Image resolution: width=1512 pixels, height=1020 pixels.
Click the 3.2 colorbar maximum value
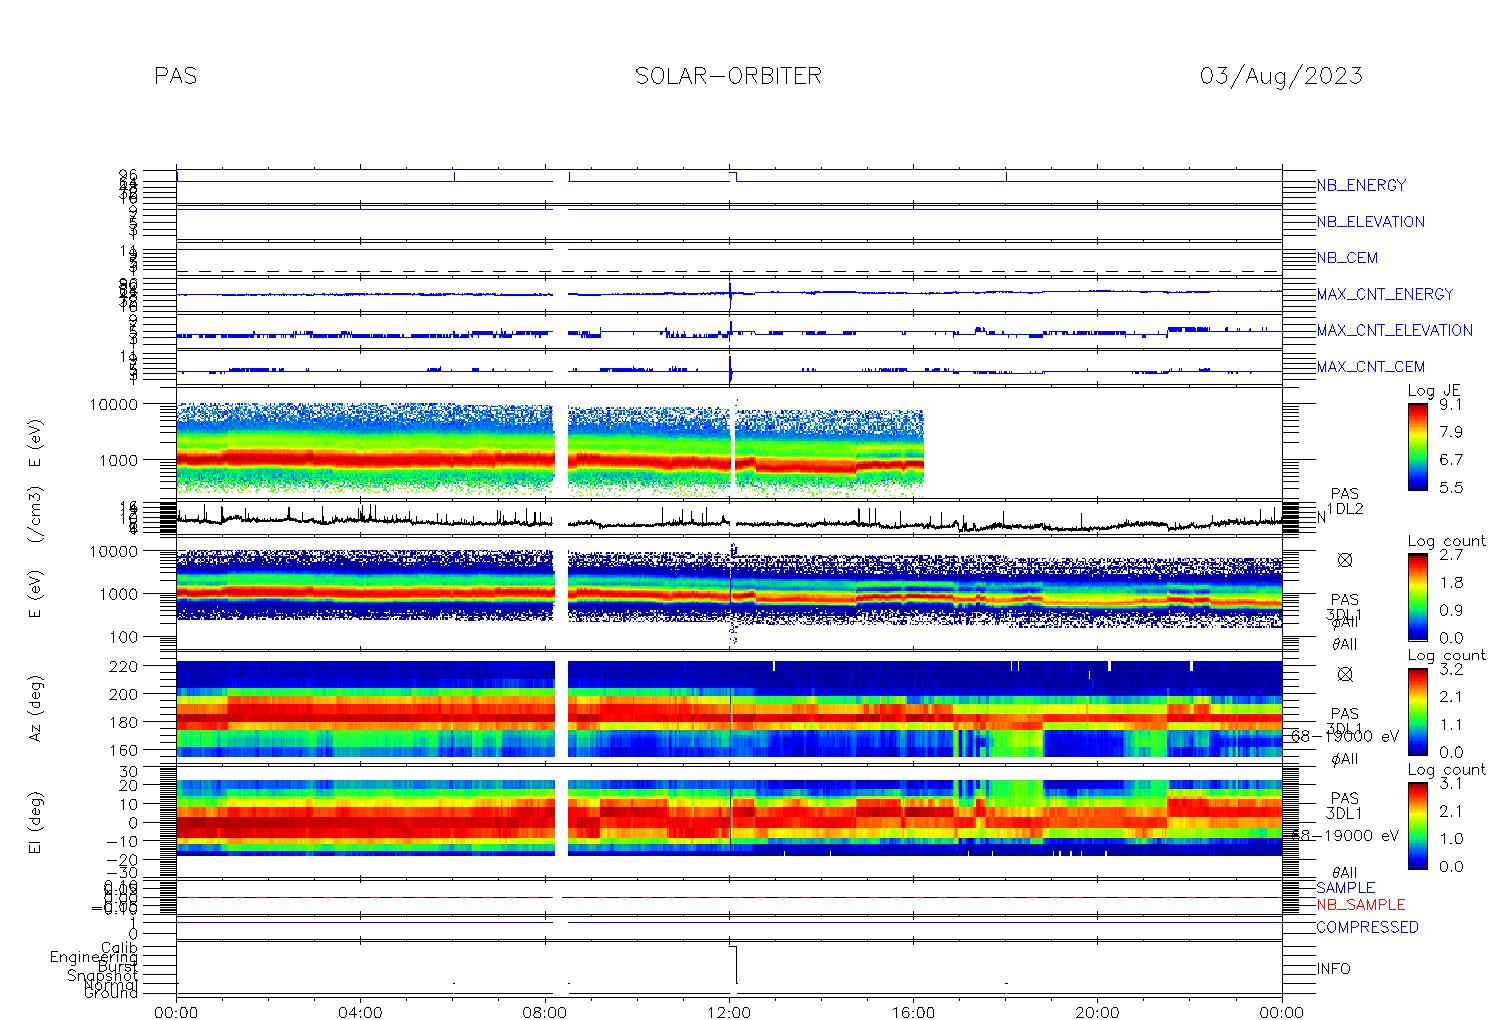pyautogui.click(x=1450, y=670)
